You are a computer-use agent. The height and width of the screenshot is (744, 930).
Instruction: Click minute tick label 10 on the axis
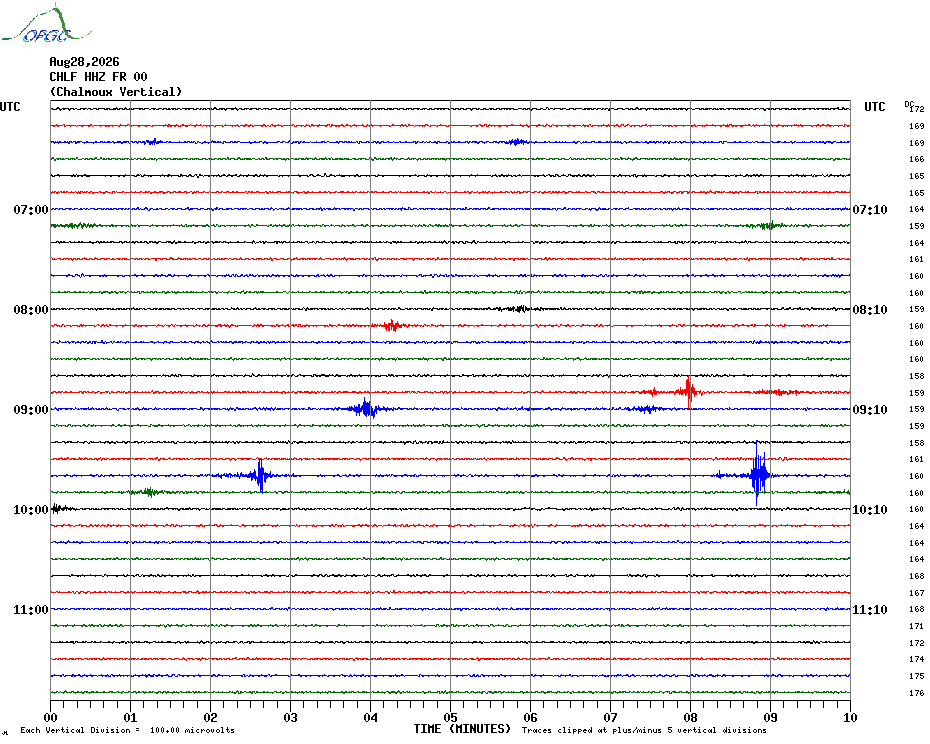coord(851,718)
